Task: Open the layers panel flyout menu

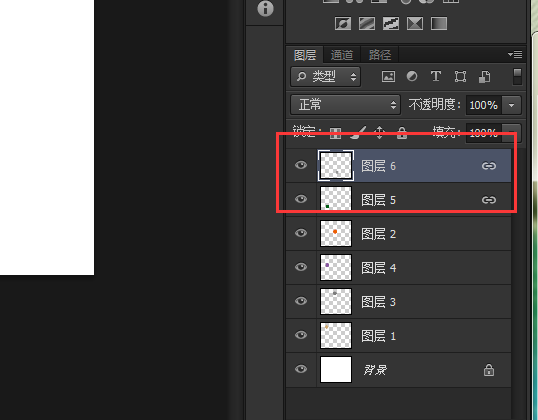Action: (x=515, y=54)
